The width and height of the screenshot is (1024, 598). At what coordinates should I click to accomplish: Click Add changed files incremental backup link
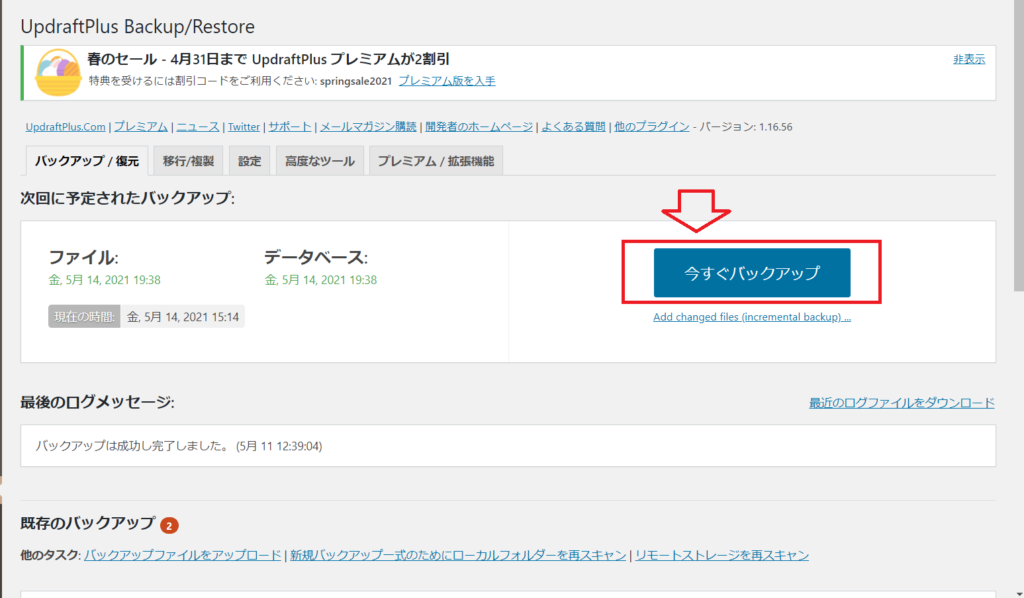pos(752,317)
